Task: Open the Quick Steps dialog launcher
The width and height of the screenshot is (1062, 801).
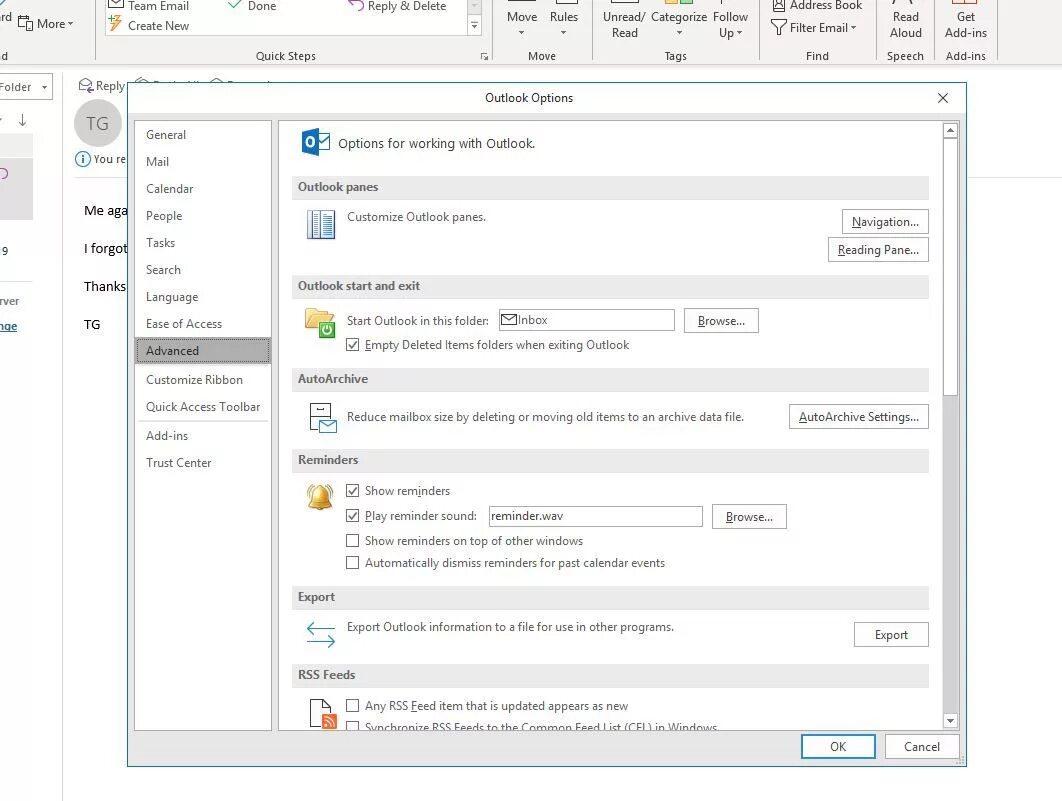Action: coord(484,57)
